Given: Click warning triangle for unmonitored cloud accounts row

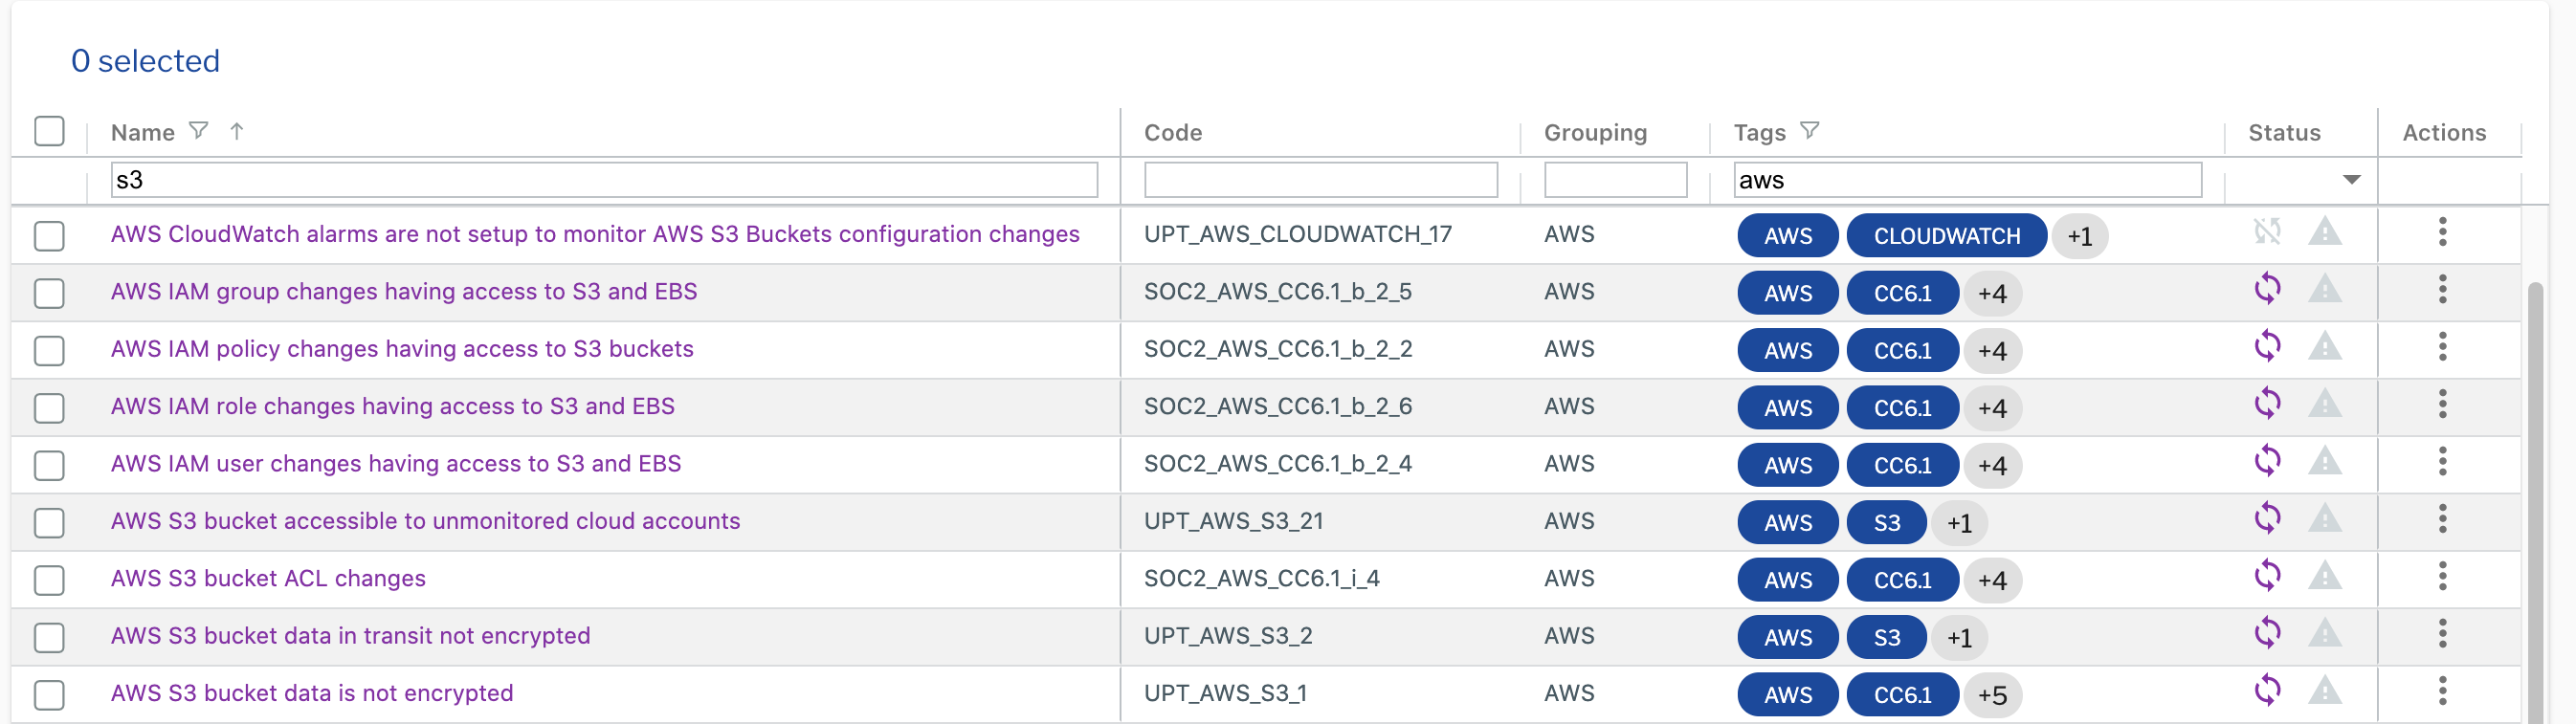Looking at the screenshot, I should point(2325,519).
